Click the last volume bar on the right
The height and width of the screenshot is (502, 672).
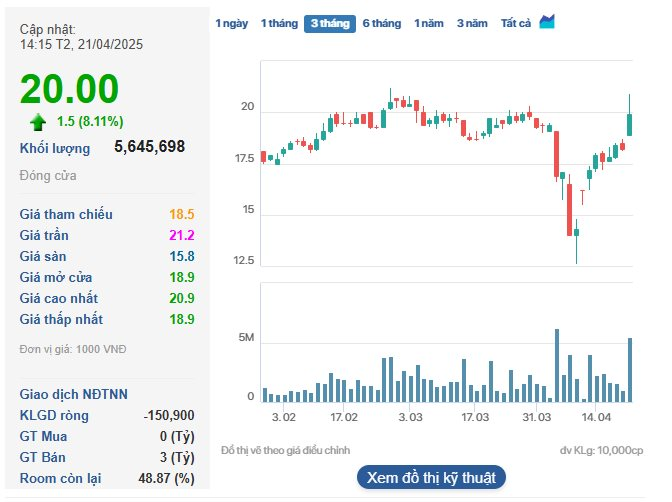click(630, 370)
